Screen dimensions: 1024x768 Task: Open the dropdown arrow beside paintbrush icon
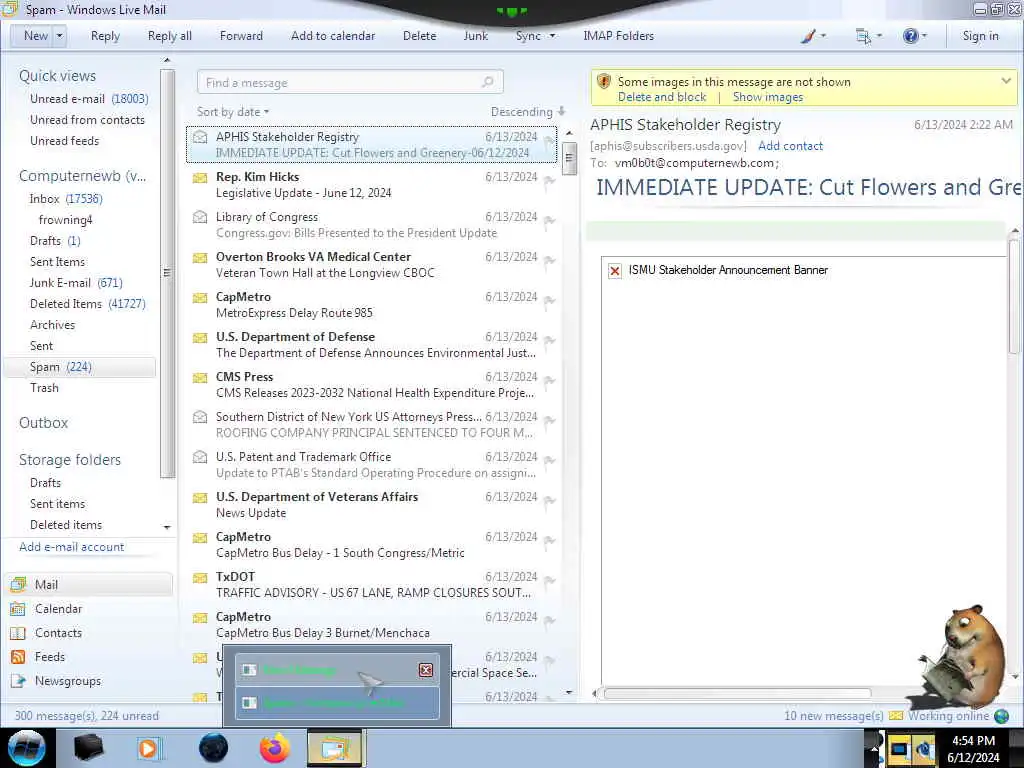point(823,36)
